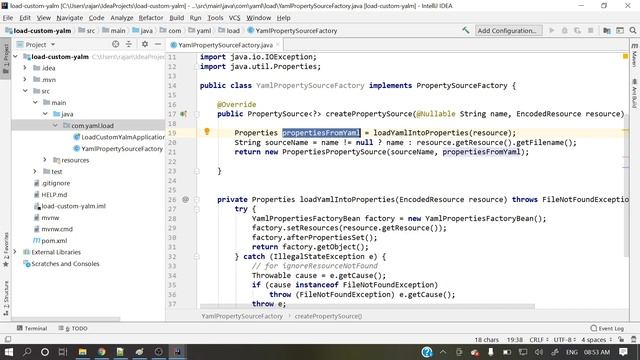This screenshot has width=640, height=360.
Task: Open the VCS menu
Action: [x=234, y=18]
